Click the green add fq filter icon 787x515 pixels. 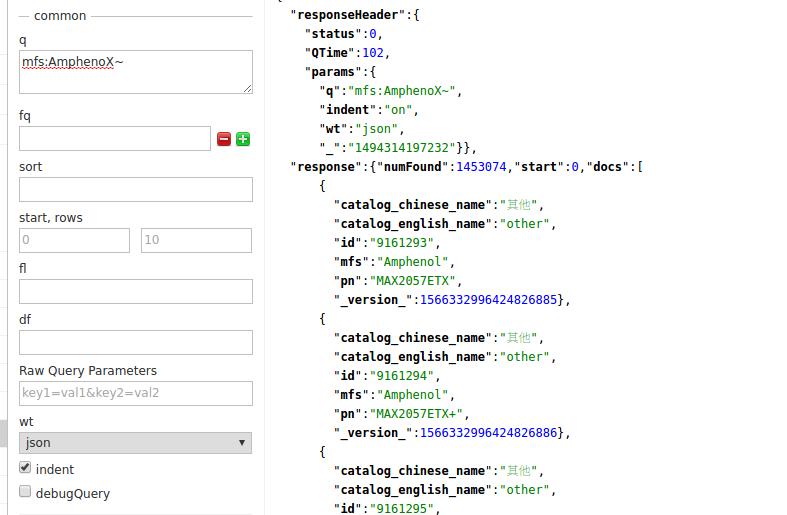pyautogui.click(x=243, y=139)
